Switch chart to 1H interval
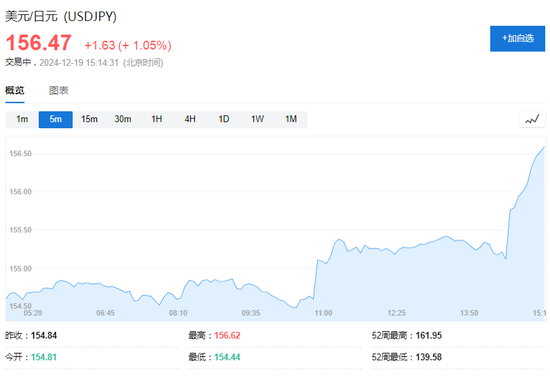This screenshot has width=550, height=380. 156,119
